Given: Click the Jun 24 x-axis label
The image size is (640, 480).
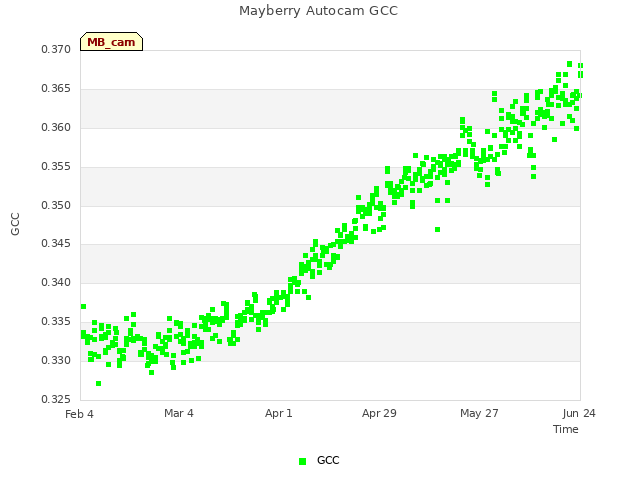Looking at the screenshot, I should coord(579,413).
